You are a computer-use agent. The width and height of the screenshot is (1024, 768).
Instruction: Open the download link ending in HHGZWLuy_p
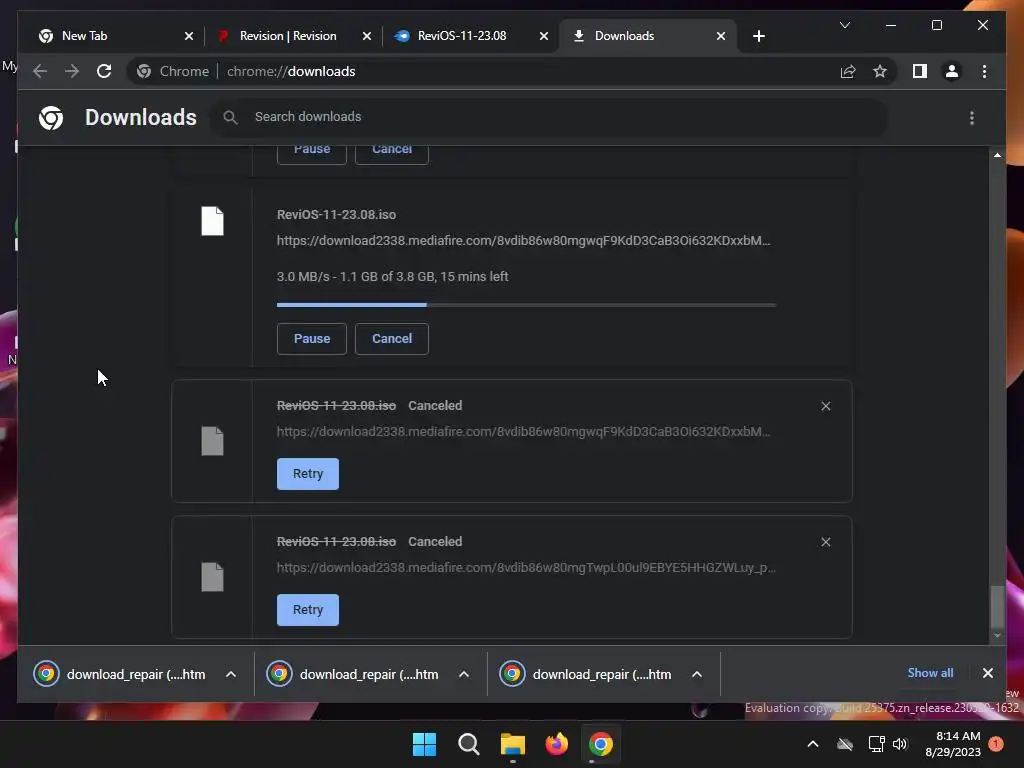click(526, 568)
